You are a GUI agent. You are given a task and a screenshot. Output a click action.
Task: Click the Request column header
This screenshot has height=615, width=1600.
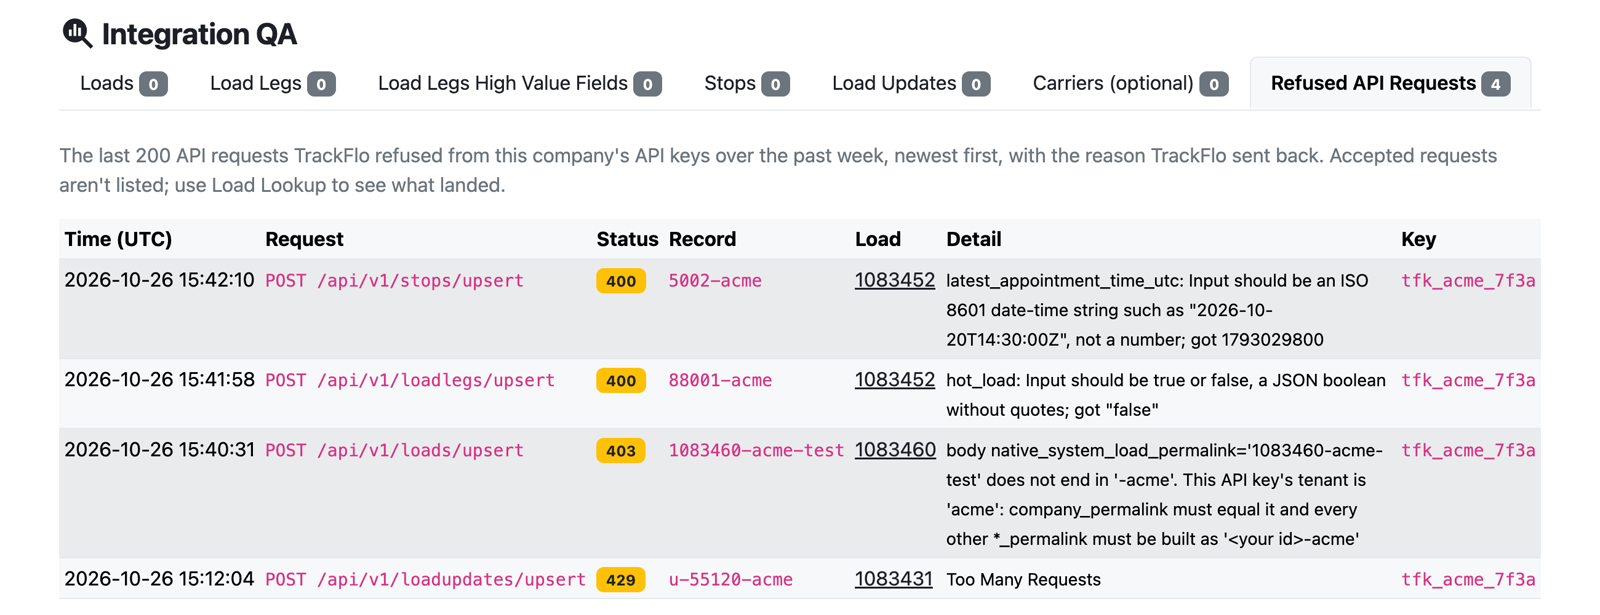click(304, 239)
